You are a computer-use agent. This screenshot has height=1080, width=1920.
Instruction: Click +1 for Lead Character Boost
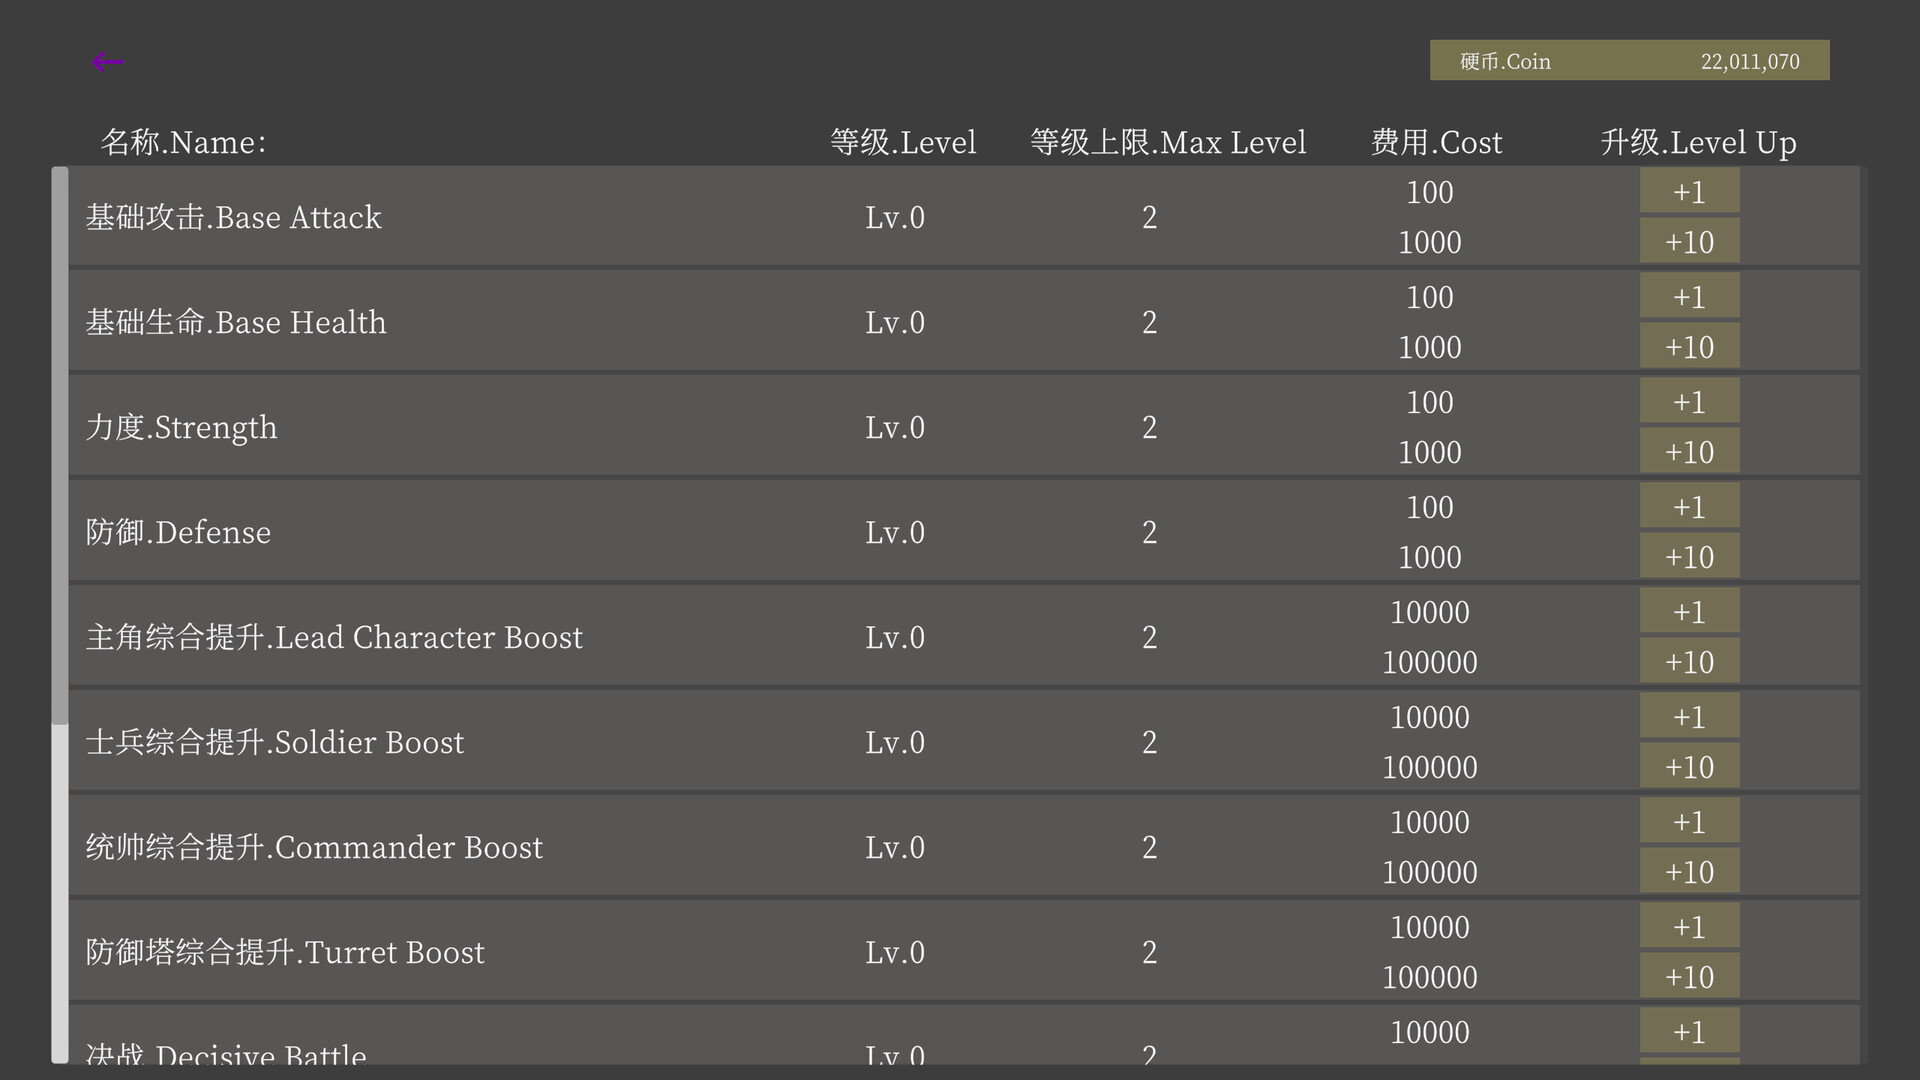[1689, 612]
